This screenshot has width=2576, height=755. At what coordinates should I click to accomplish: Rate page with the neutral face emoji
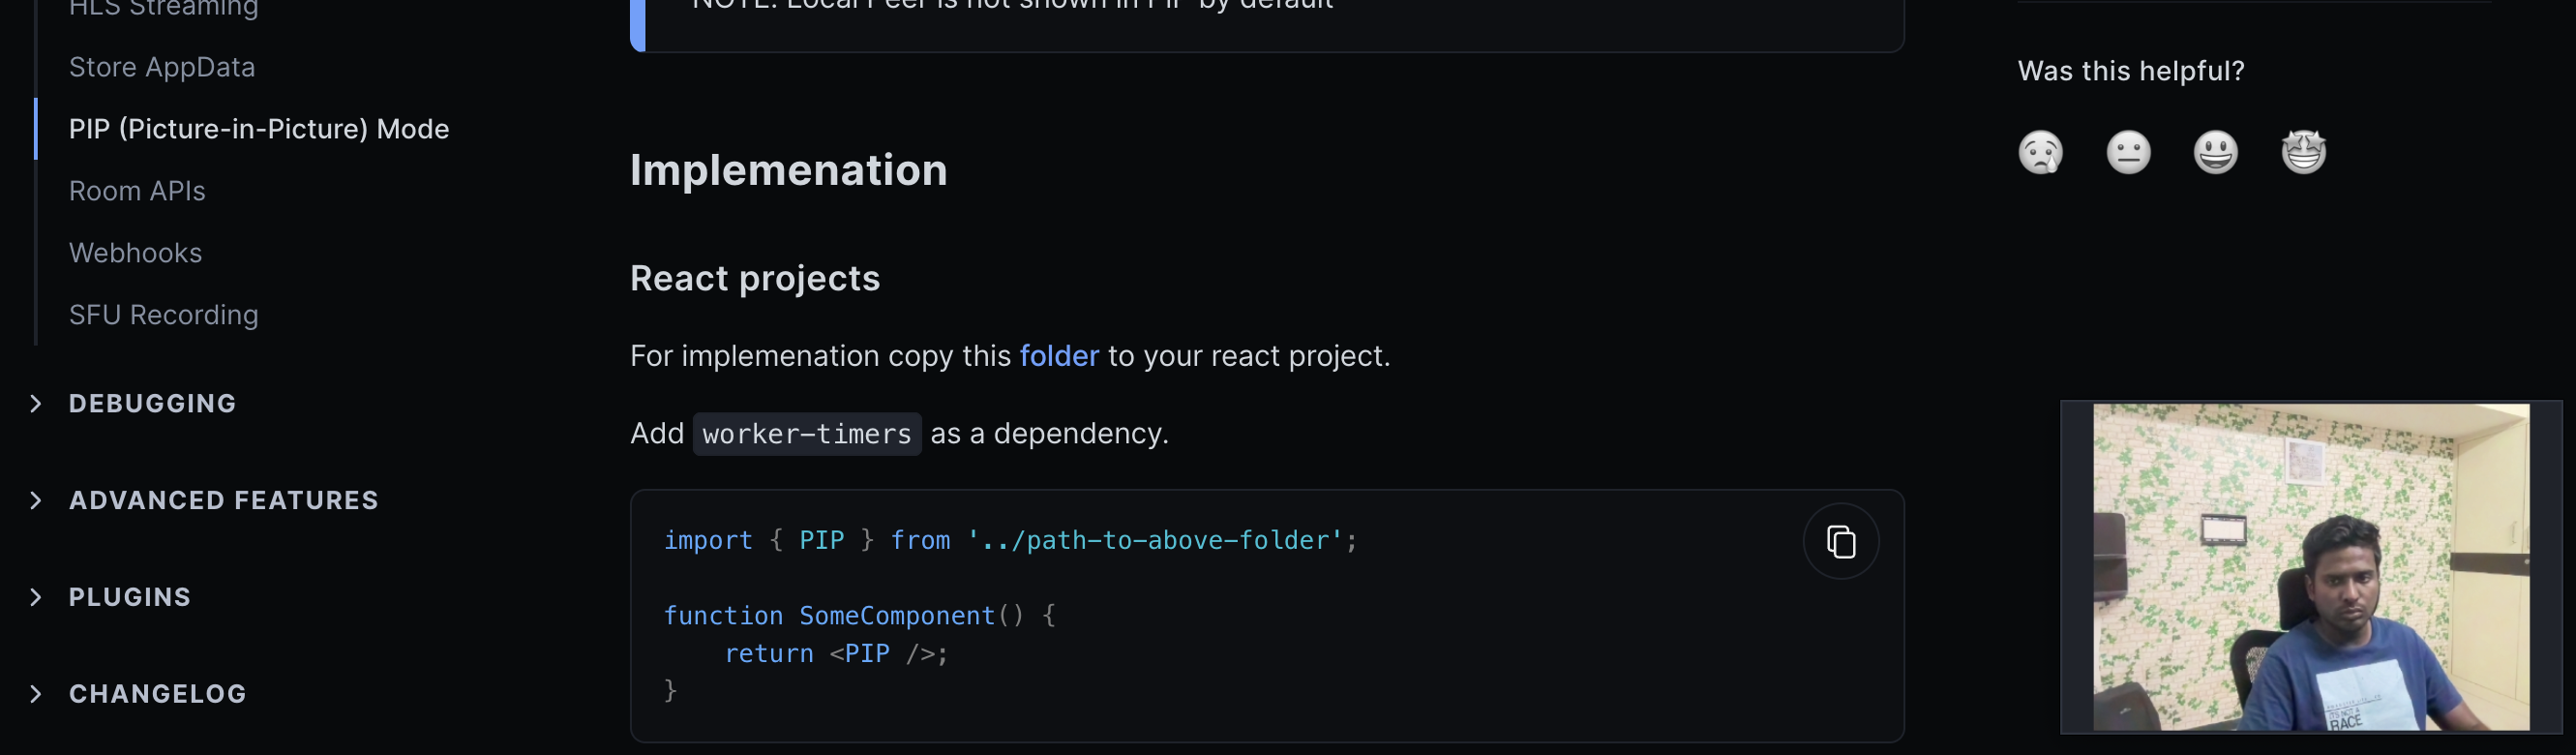2128,153
